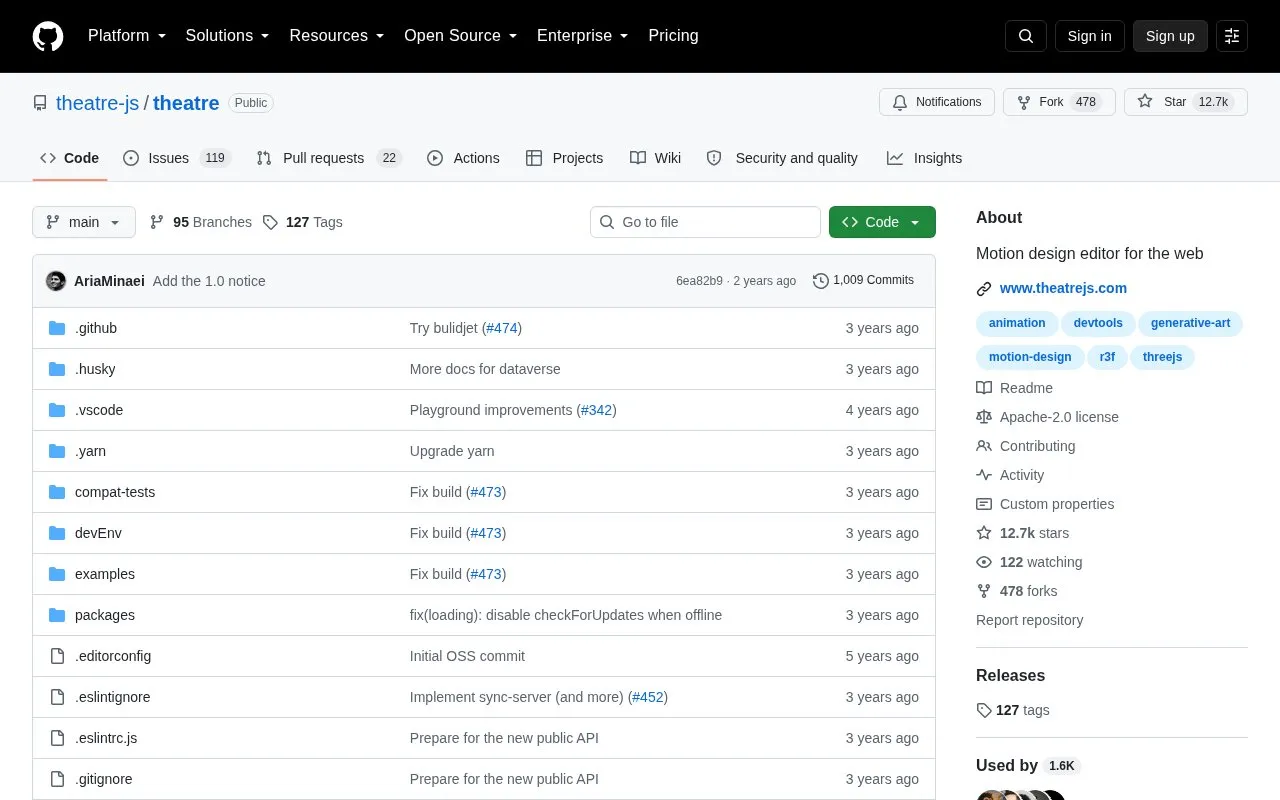Open the main branch selector dropdown

[84, 222]
